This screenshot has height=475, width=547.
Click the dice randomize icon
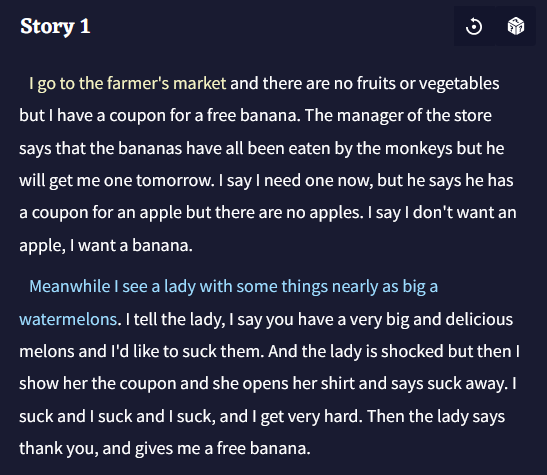516,27
